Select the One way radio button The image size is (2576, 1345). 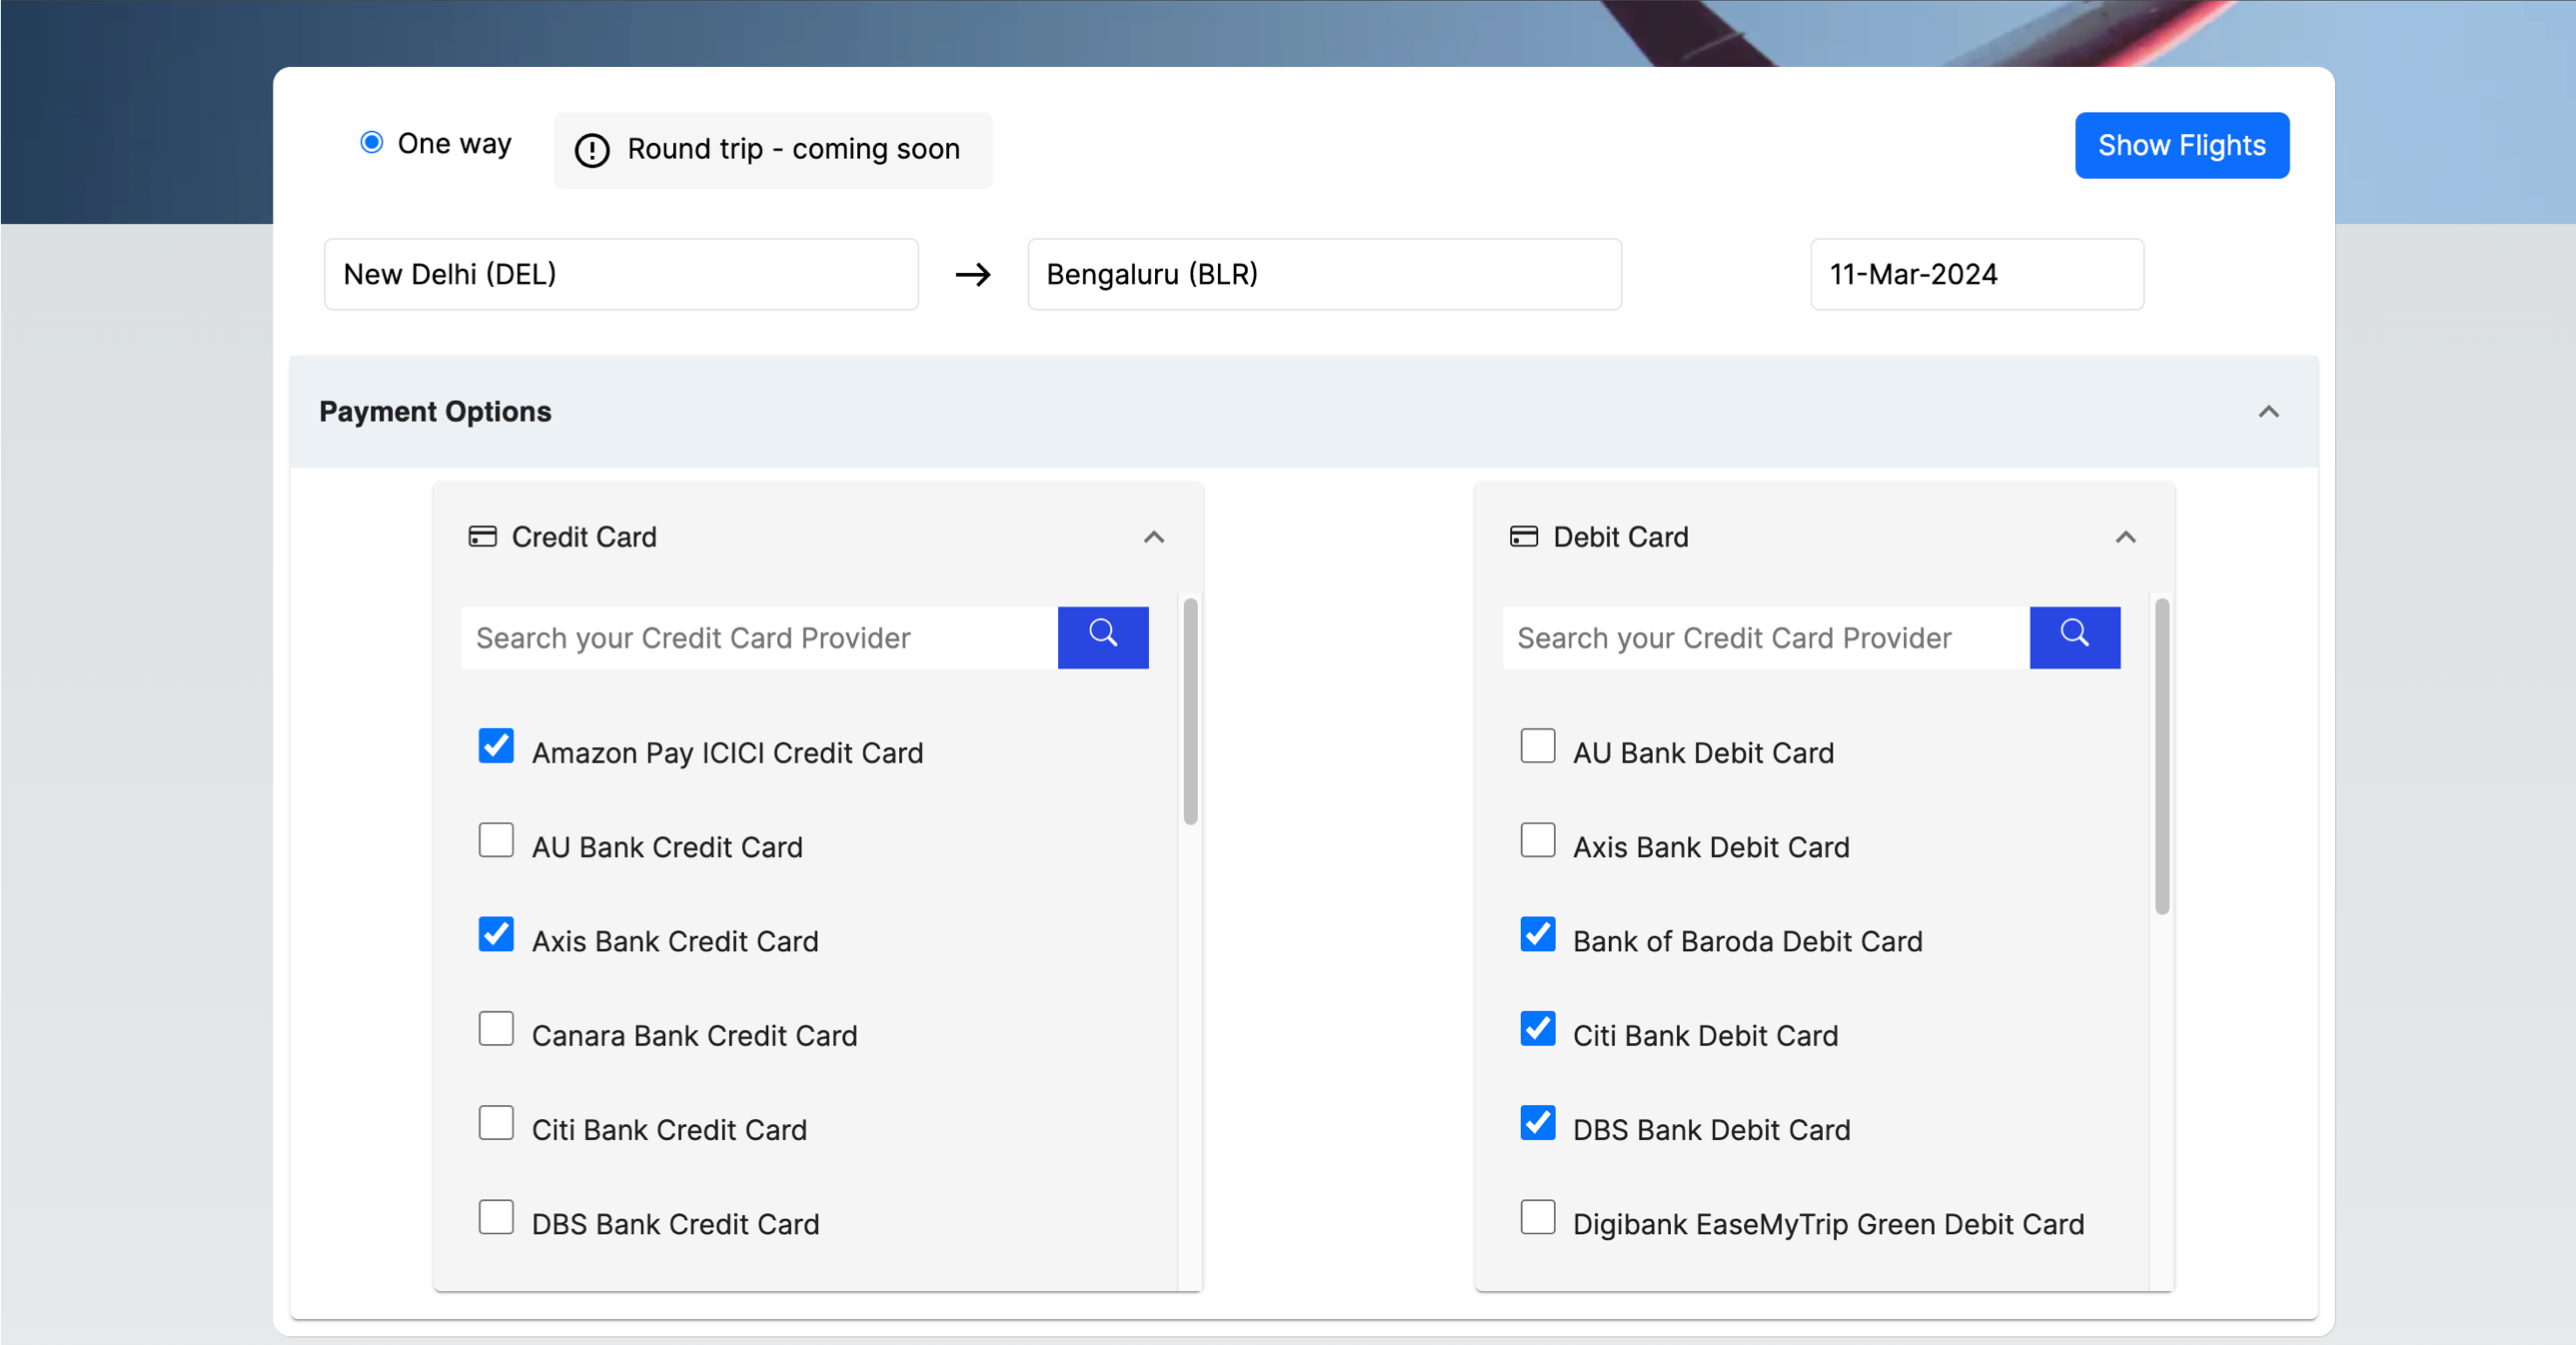(x=371, y=142)
